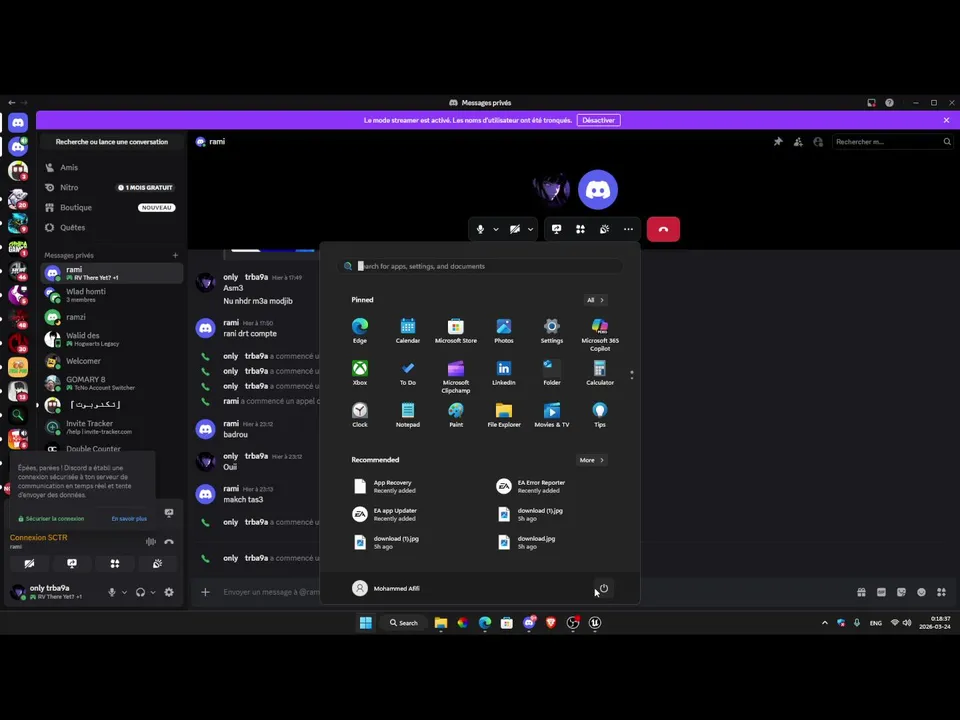Image resolution: width=960 pixels, height=720 pixels.
Task: Open Brave browser from taskbar
Action: [x=551, y=623]
